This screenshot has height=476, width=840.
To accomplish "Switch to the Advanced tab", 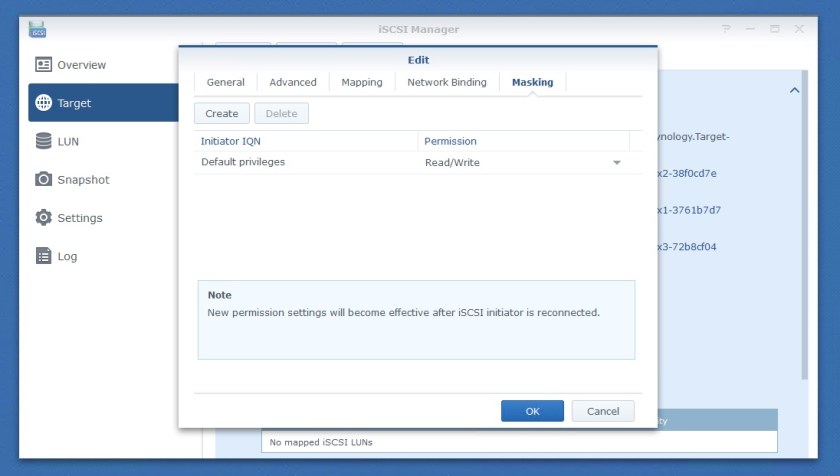I will [293, 82].
